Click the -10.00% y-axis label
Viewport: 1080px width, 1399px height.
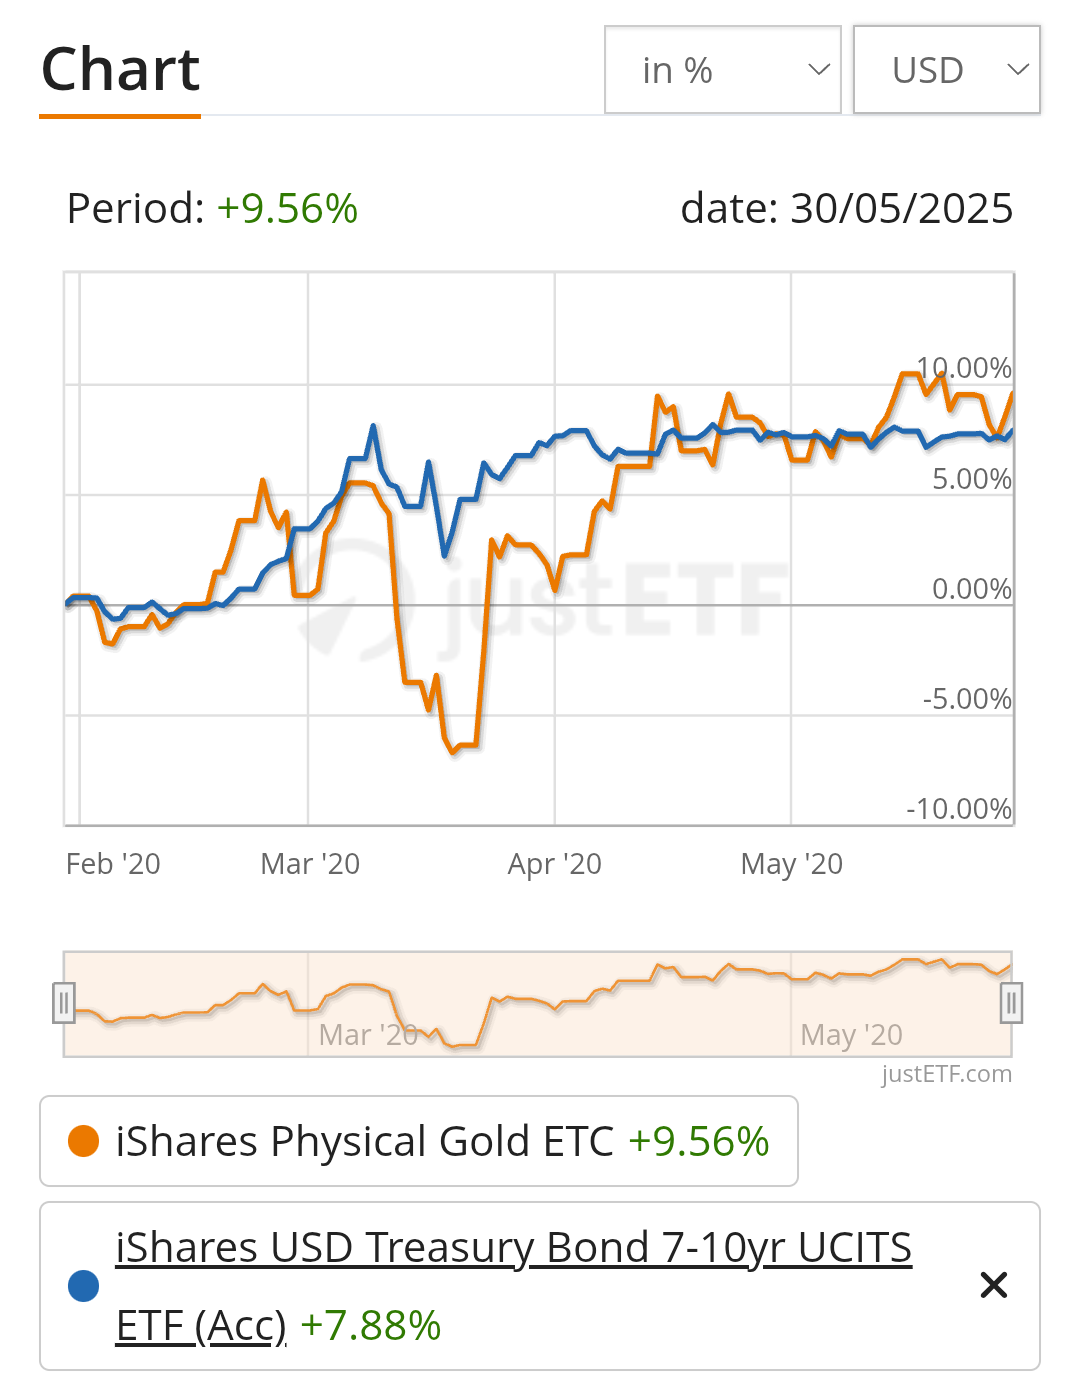(x=958, y=808)
